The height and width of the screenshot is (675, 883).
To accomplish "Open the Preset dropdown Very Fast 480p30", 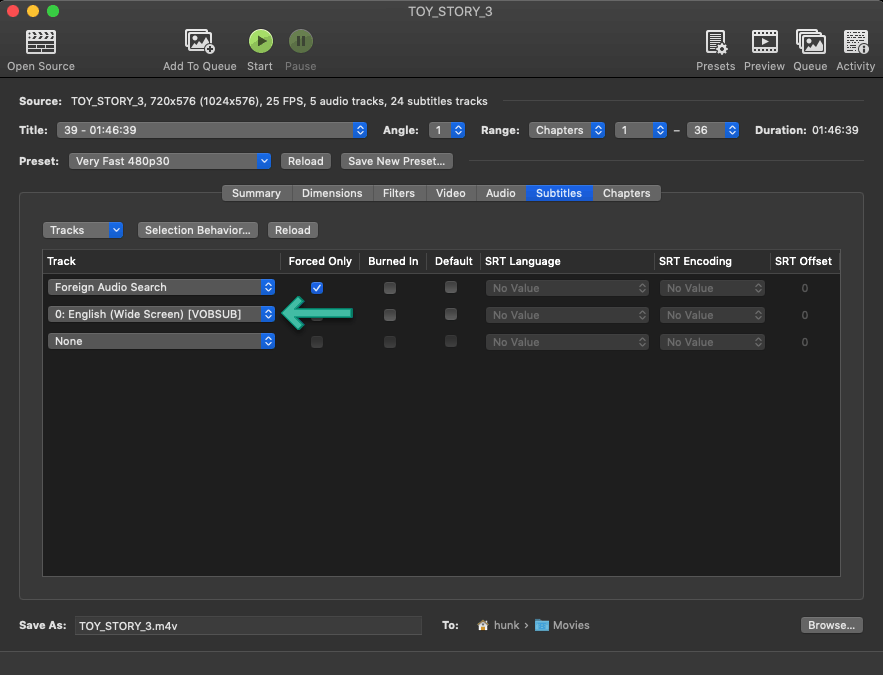I will (x=170, y=161).
